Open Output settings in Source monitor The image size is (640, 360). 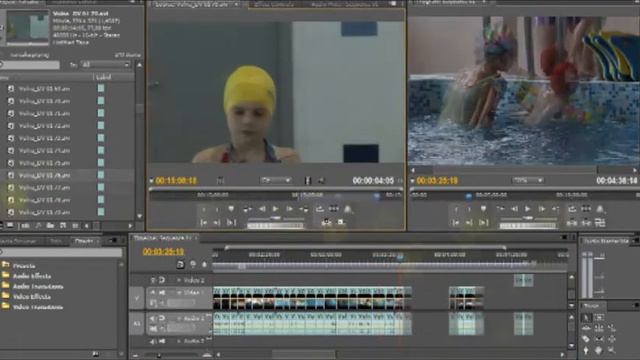348,209
